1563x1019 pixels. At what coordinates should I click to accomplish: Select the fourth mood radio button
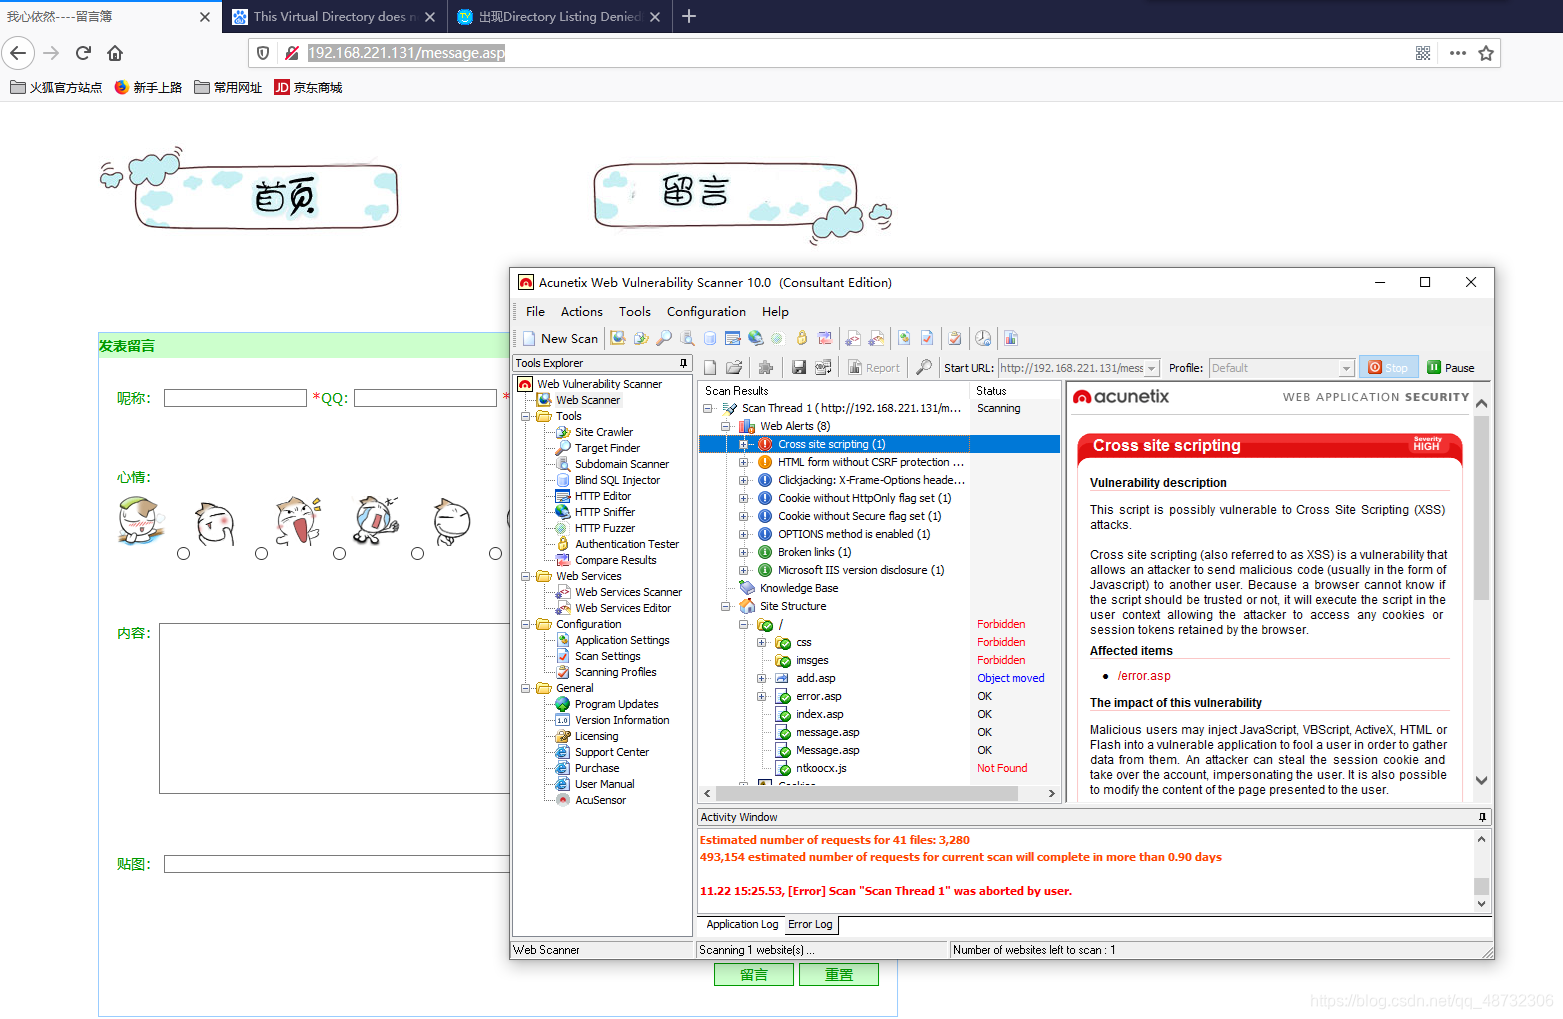[417, 553]
